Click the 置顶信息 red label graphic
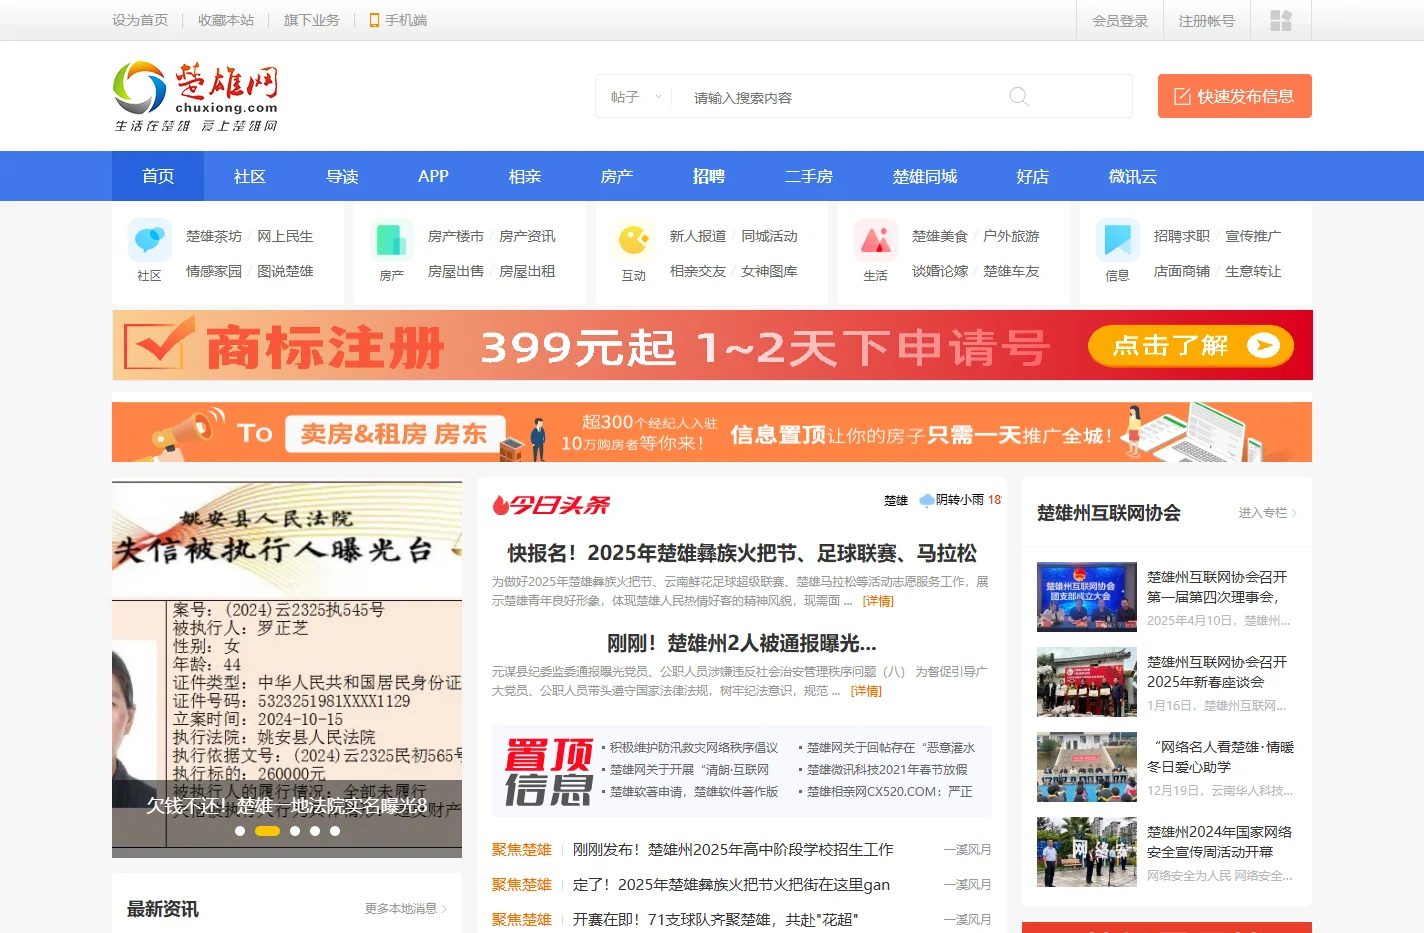 pyautogui.click(x=548, y=772)
